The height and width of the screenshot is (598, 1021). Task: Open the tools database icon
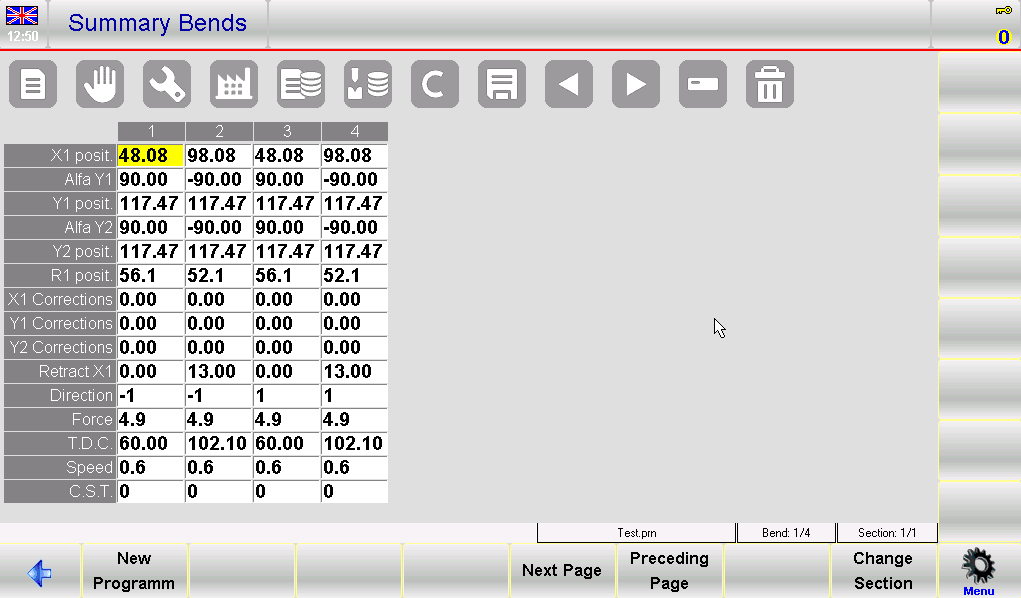pyautogui.click(x=368, y=84)
